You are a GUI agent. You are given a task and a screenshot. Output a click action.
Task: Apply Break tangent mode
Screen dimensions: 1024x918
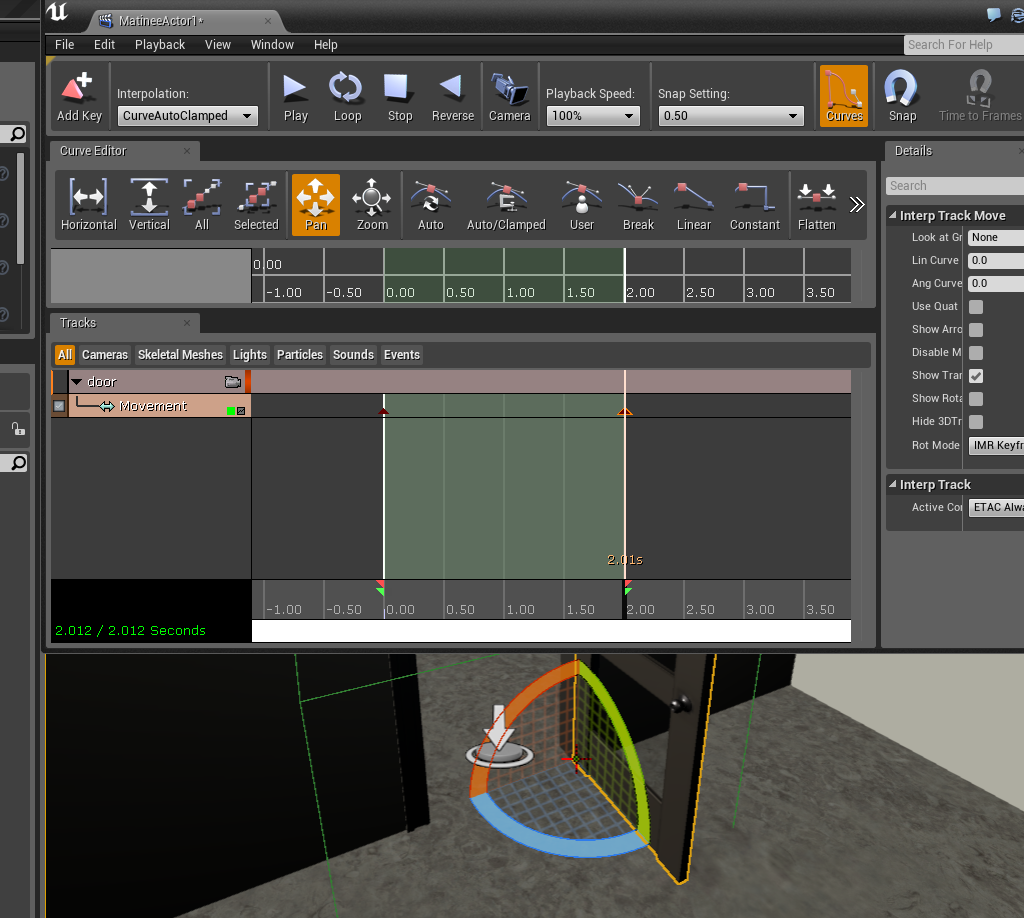(637, 203)
